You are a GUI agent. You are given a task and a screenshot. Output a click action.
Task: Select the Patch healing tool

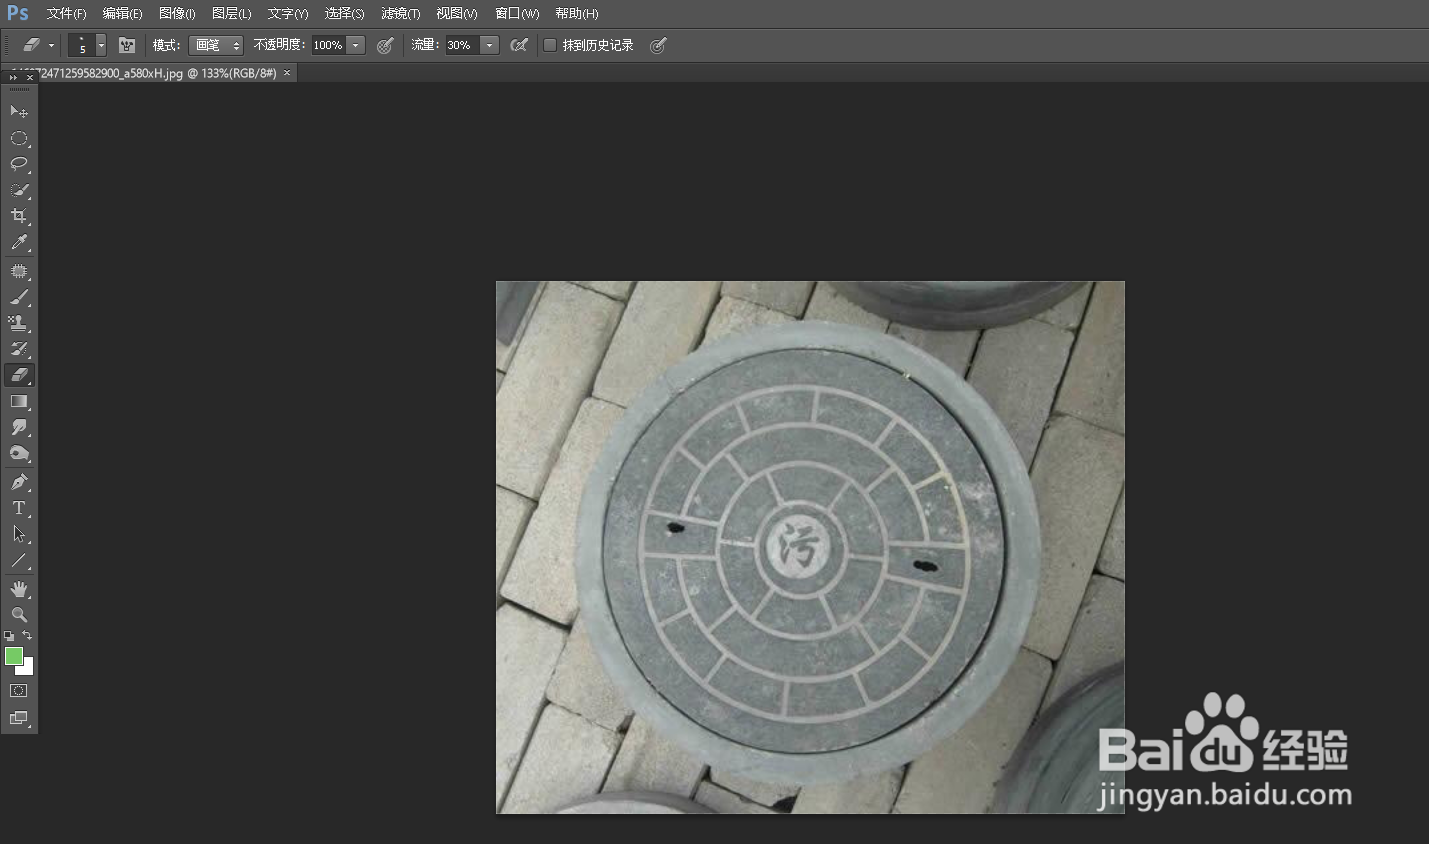(x=19, y=271)
